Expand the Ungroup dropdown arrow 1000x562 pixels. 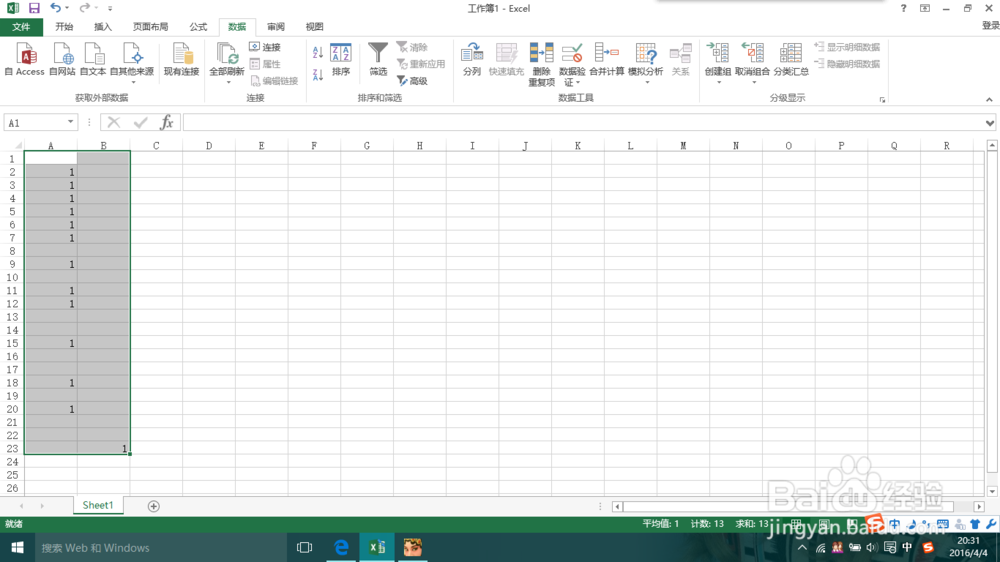coord(753,82)
